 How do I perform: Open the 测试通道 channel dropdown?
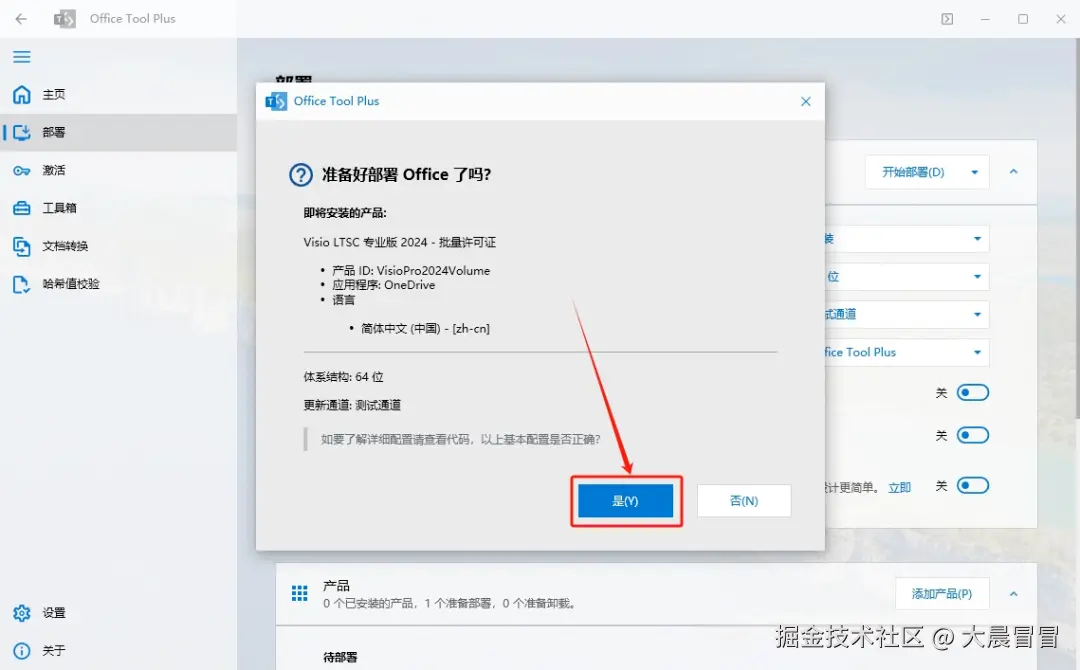point(907,315)
